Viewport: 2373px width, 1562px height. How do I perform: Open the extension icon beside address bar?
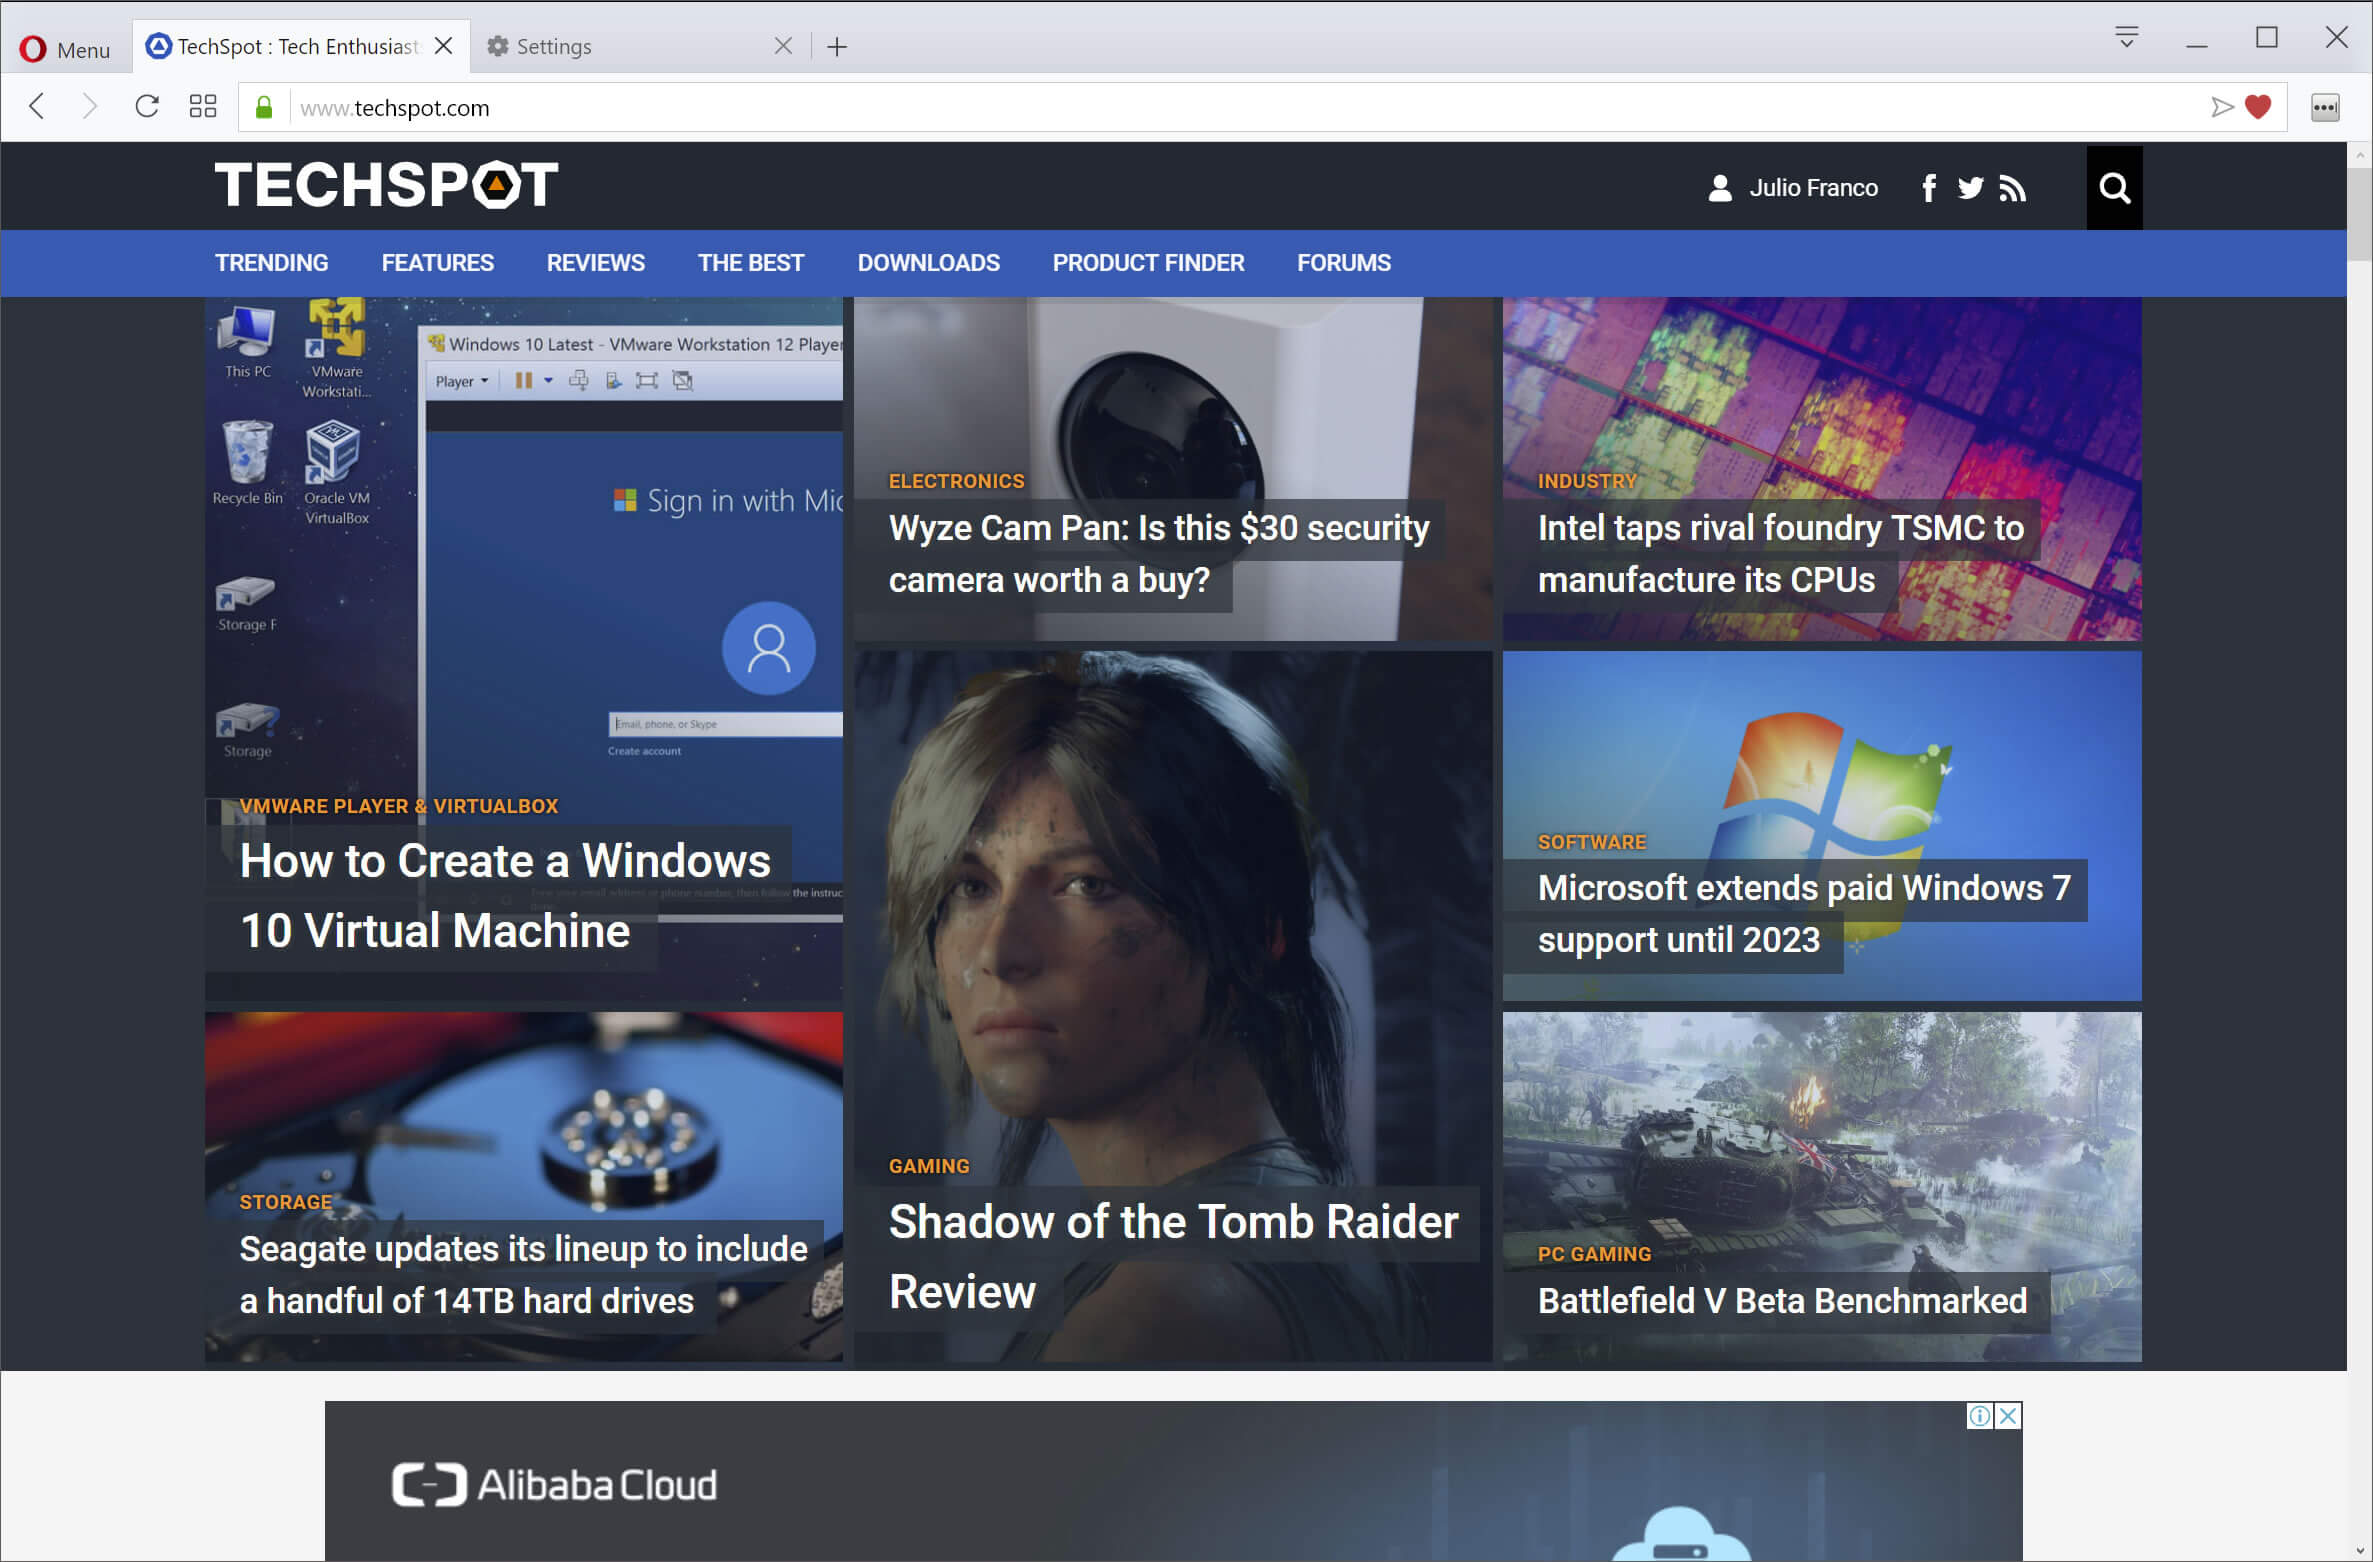(2325, 108)
